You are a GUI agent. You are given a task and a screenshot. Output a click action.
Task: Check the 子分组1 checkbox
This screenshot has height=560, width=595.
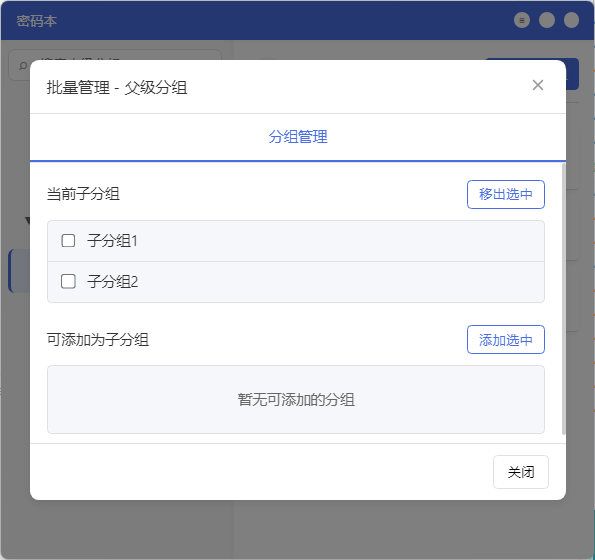click(68, 241)
